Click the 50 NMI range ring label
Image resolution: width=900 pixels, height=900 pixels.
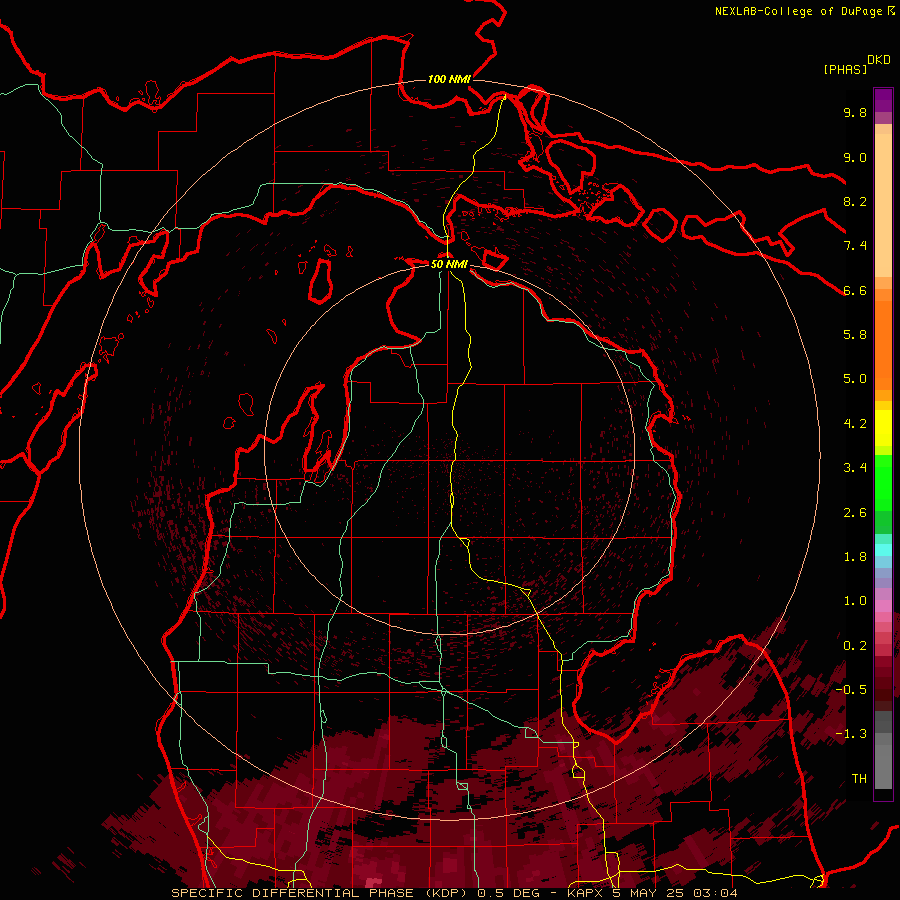point(449,264)
